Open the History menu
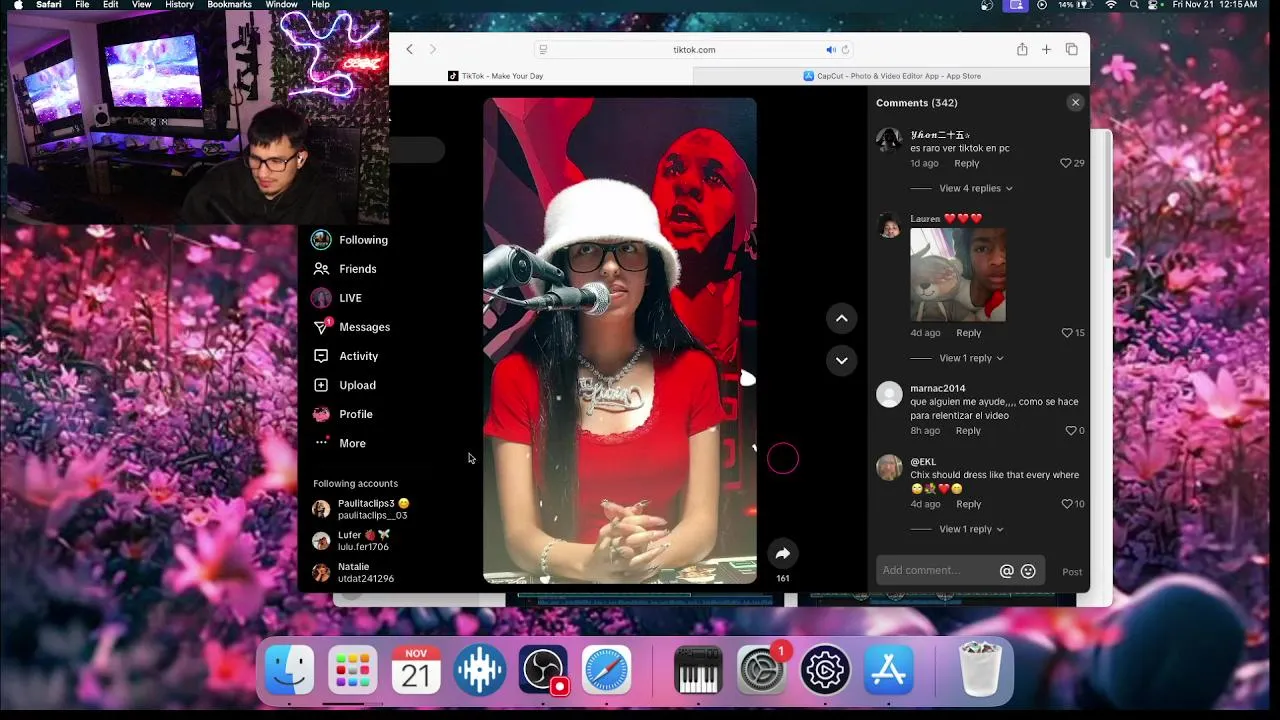Image resolution: width=1280 pixels, height=720 pixels. [x=179, y=5]
